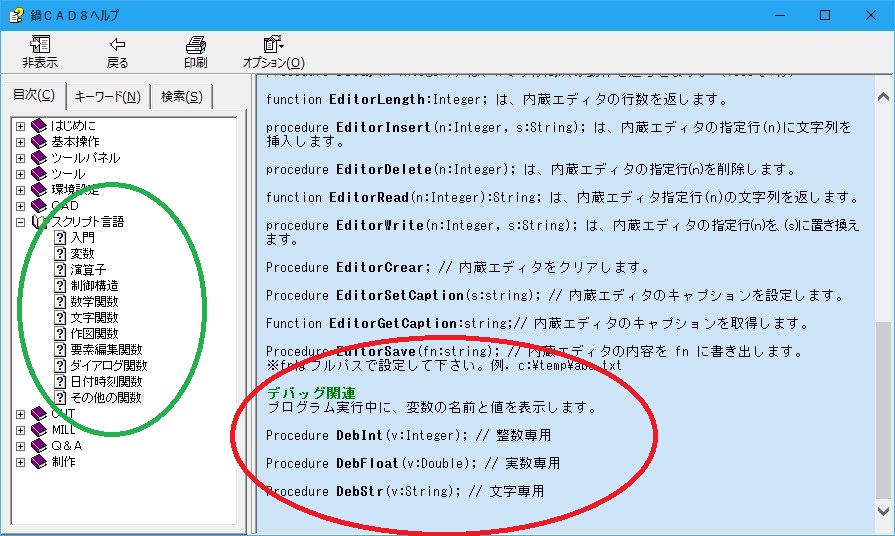This screenshot has width=895, height=536.
Task: Expand the ツールパネル tree node
Action: (21, 158)
